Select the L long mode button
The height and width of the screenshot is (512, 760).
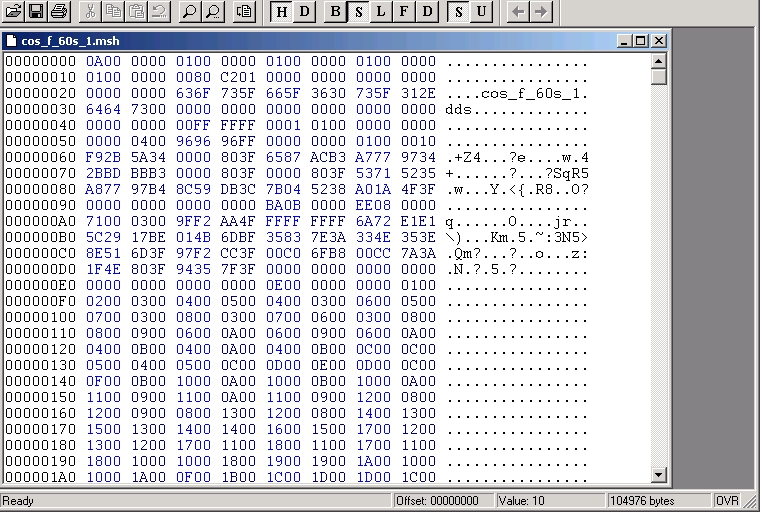[x=382, y=12]
